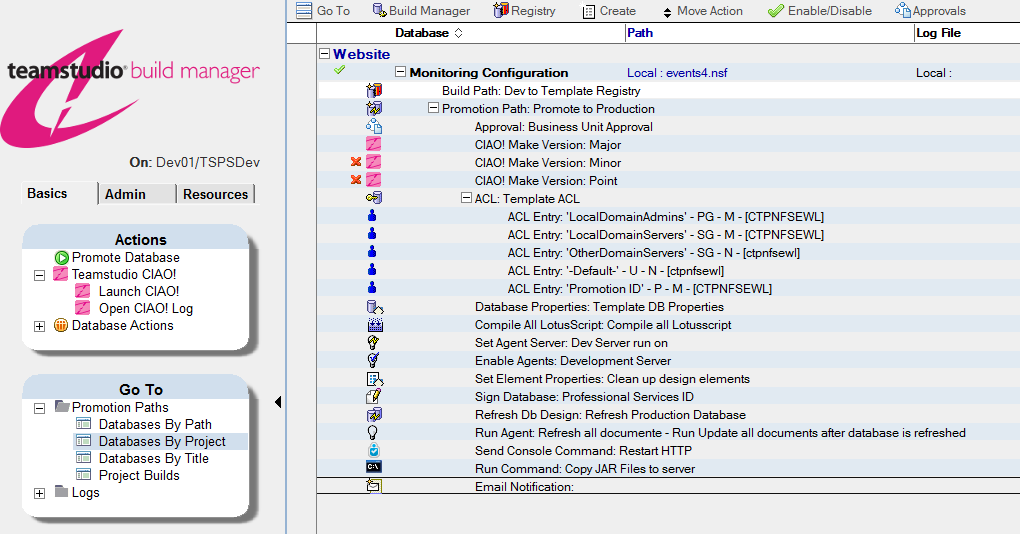This screenshot has height=534, width=1020.
Task: Click the left-arrow pane collapse handle
Action: pyautogui.click(x=278, y=402)
